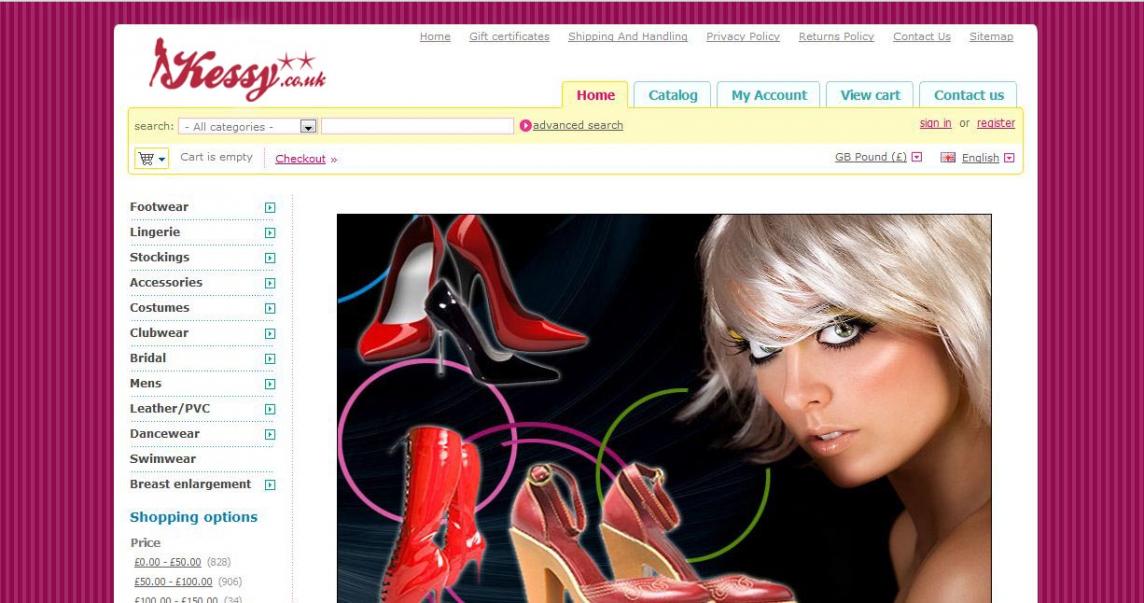
Task: Click the shoes promotional banner image
Action: click(664, 408)
